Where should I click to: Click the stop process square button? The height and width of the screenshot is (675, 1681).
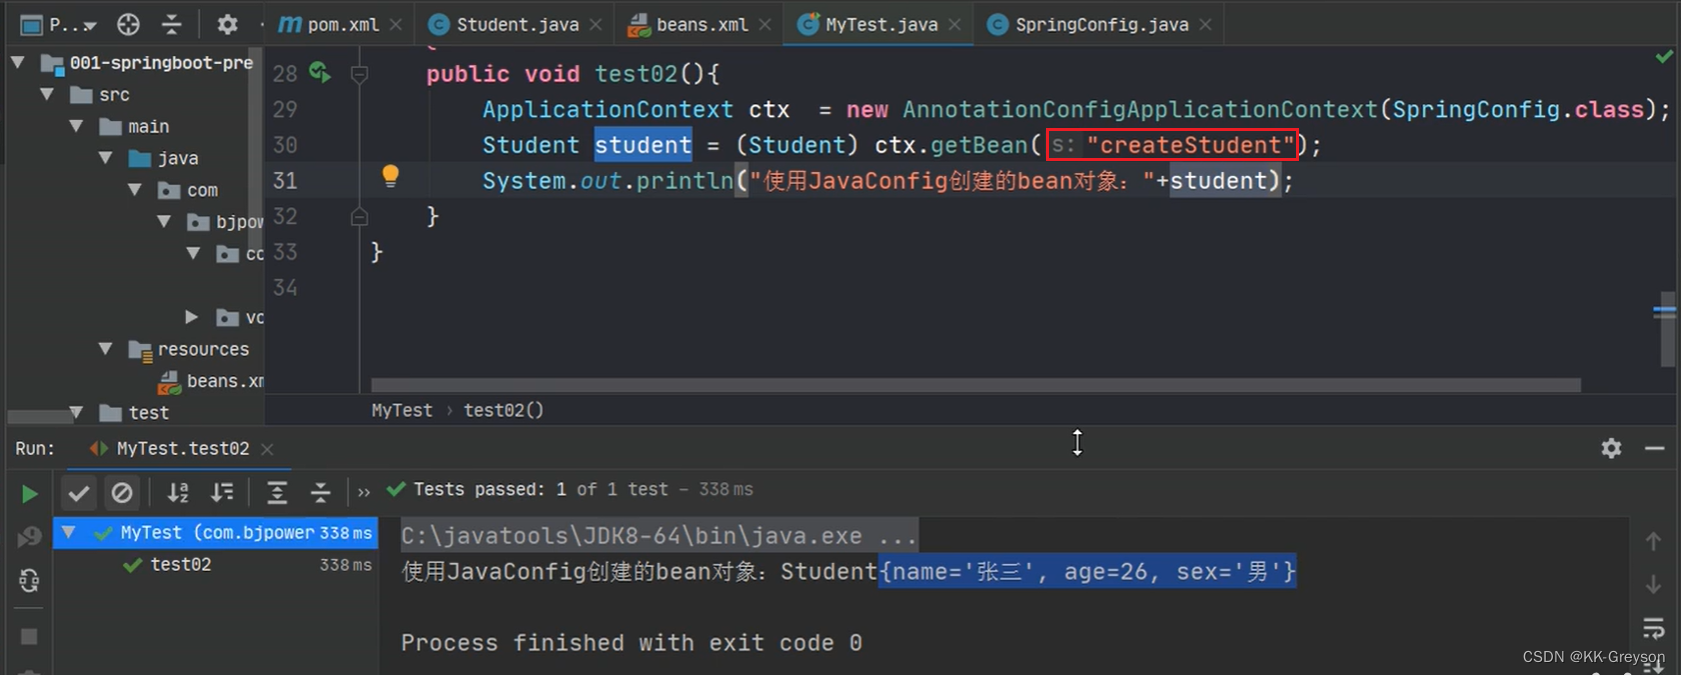coord(29,636)
